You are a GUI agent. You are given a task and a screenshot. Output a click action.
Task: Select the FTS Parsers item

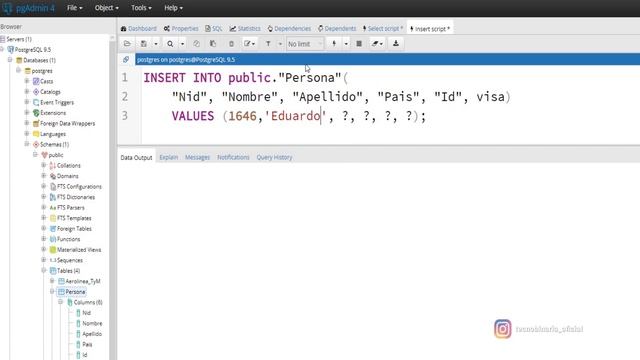coord(70,208)
